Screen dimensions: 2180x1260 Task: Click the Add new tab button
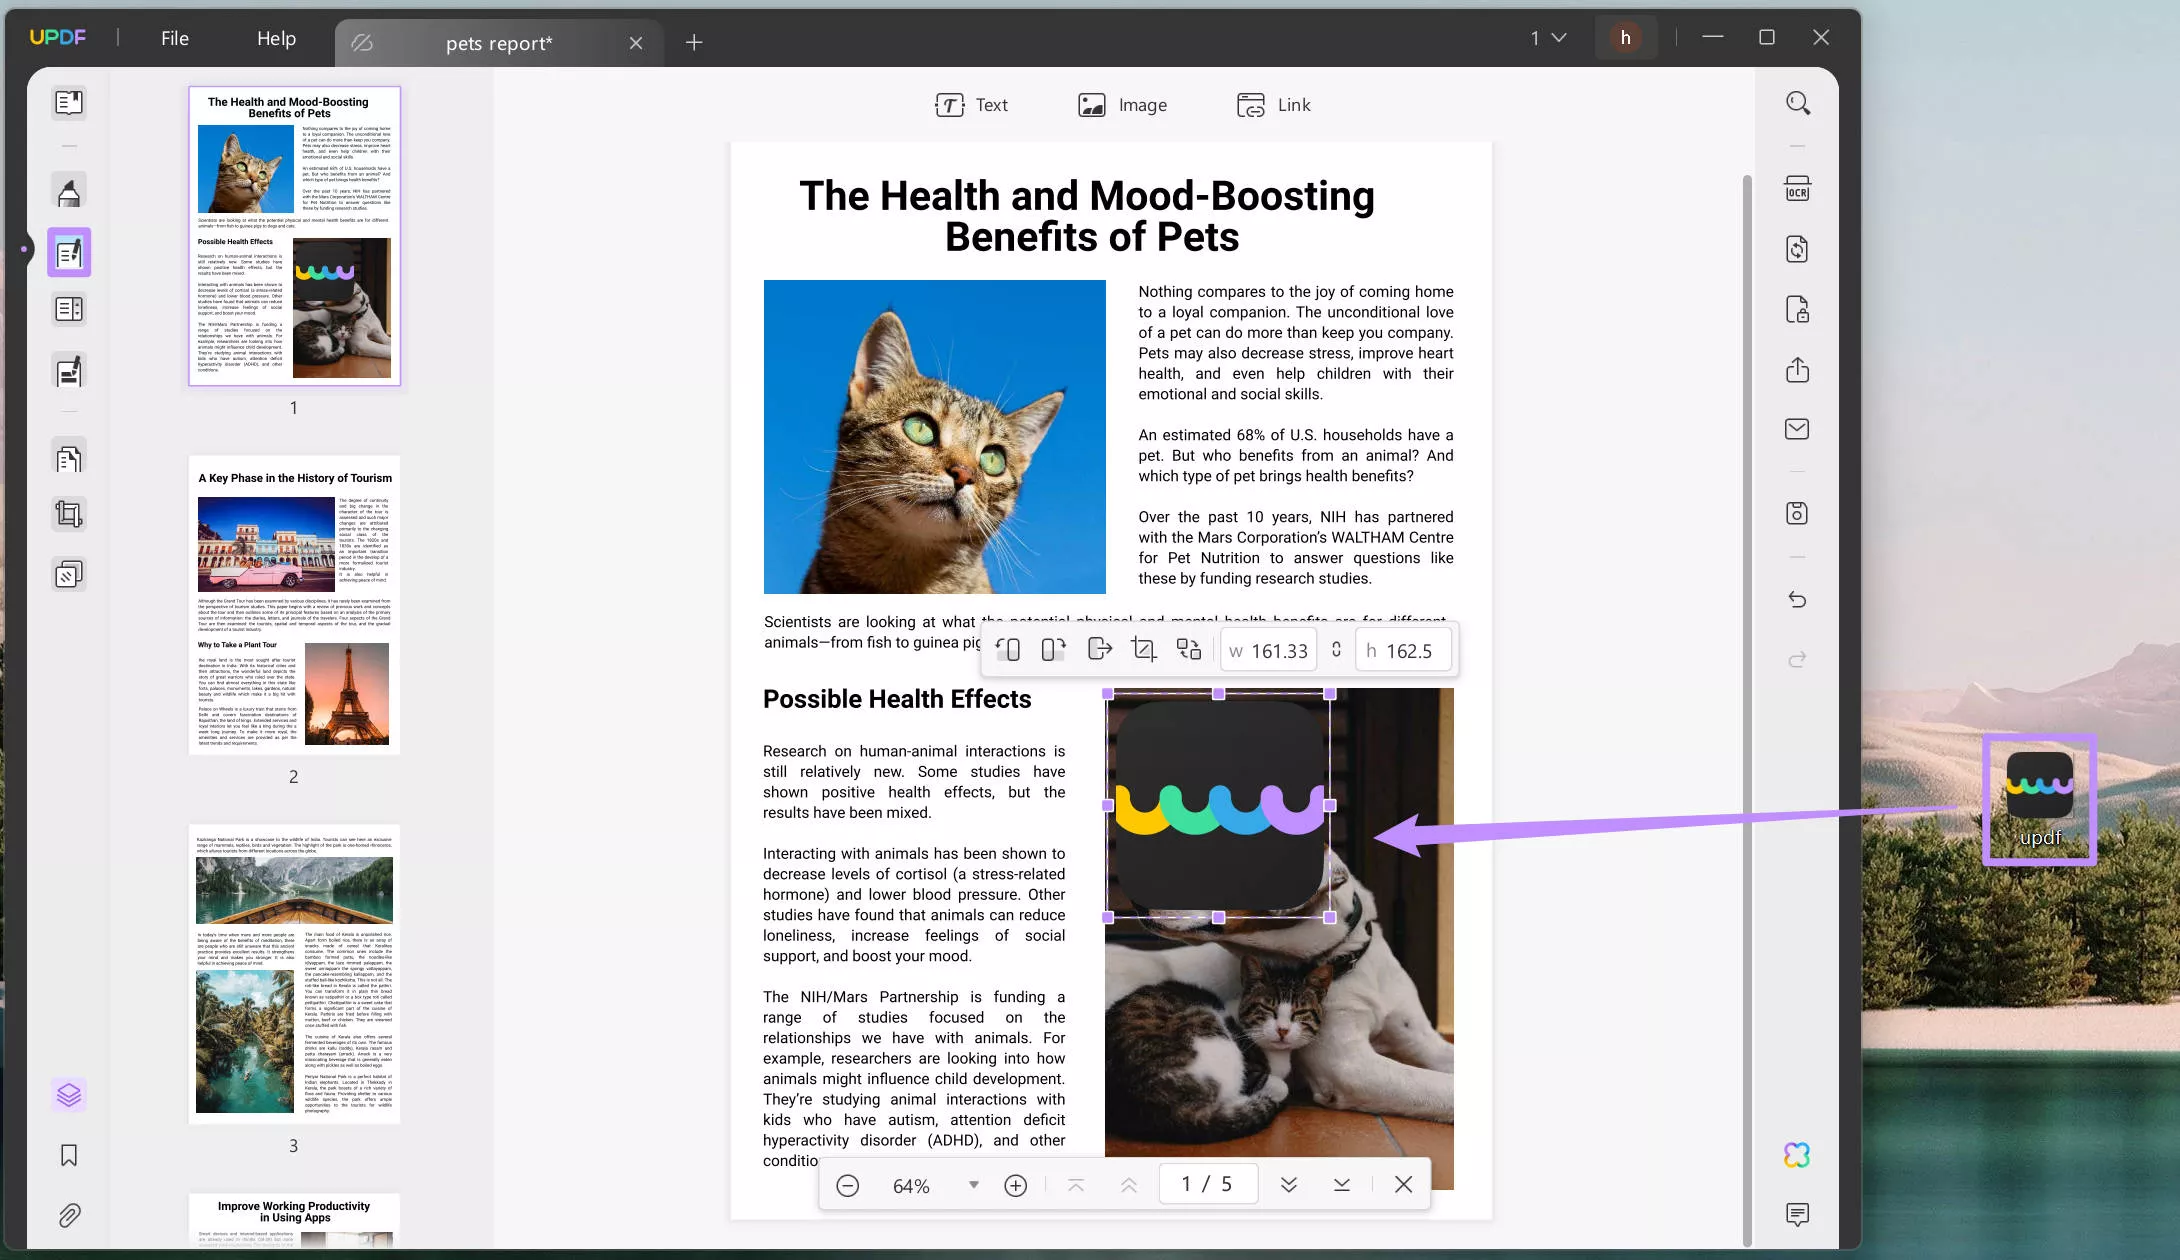(693, 42)
